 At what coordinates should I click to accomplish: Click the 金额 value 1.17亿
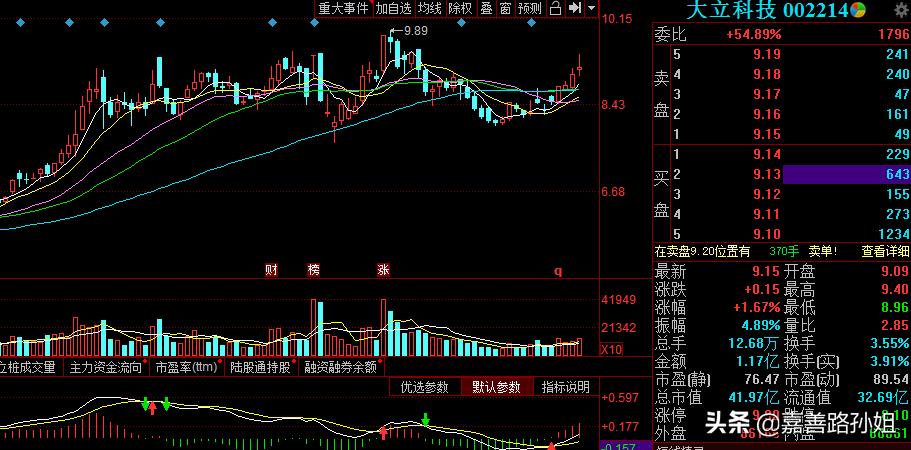pos(757,361)
